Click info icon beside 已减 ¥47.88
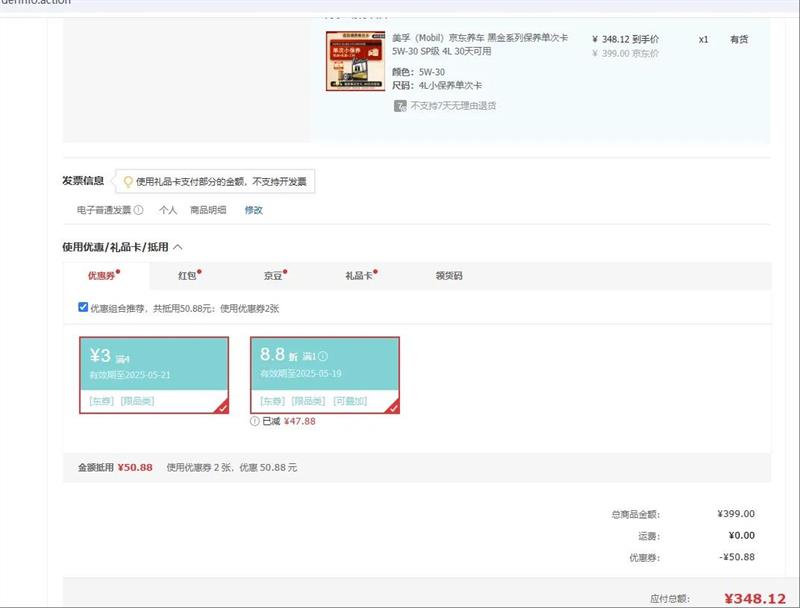Viewport: 800px width, 608px height. coord(255,421)
